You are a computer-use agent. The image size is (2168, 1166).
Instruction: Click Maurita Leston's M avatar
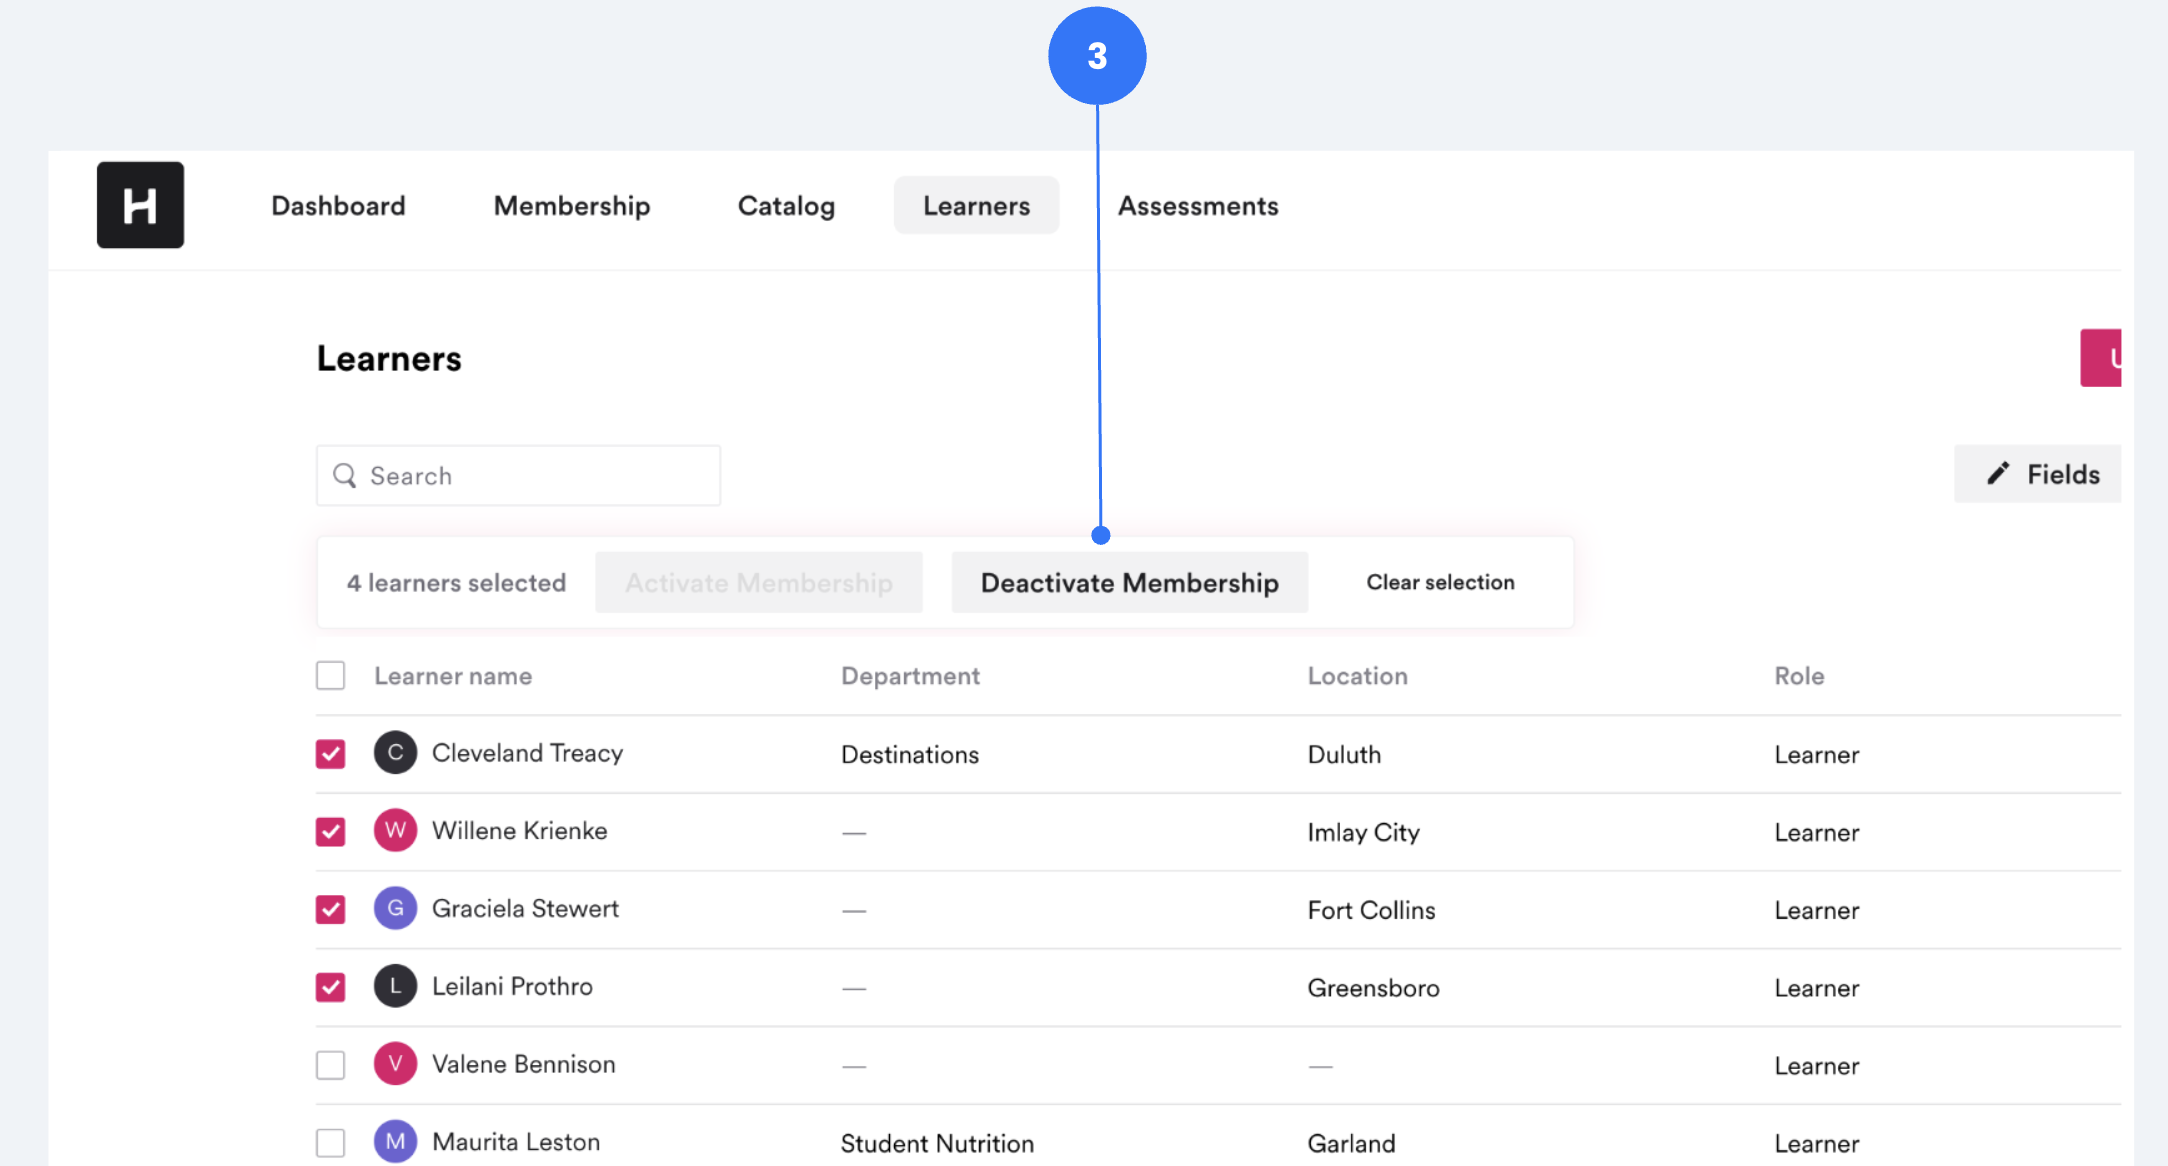point(395,1142)
